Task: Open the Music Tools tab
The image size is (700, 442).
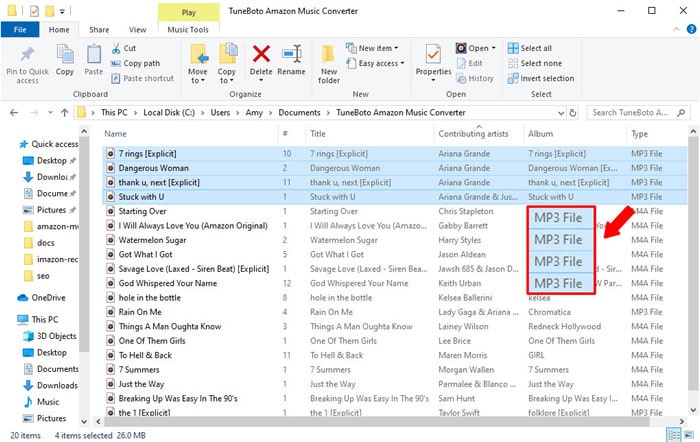Action: [188, 29]
